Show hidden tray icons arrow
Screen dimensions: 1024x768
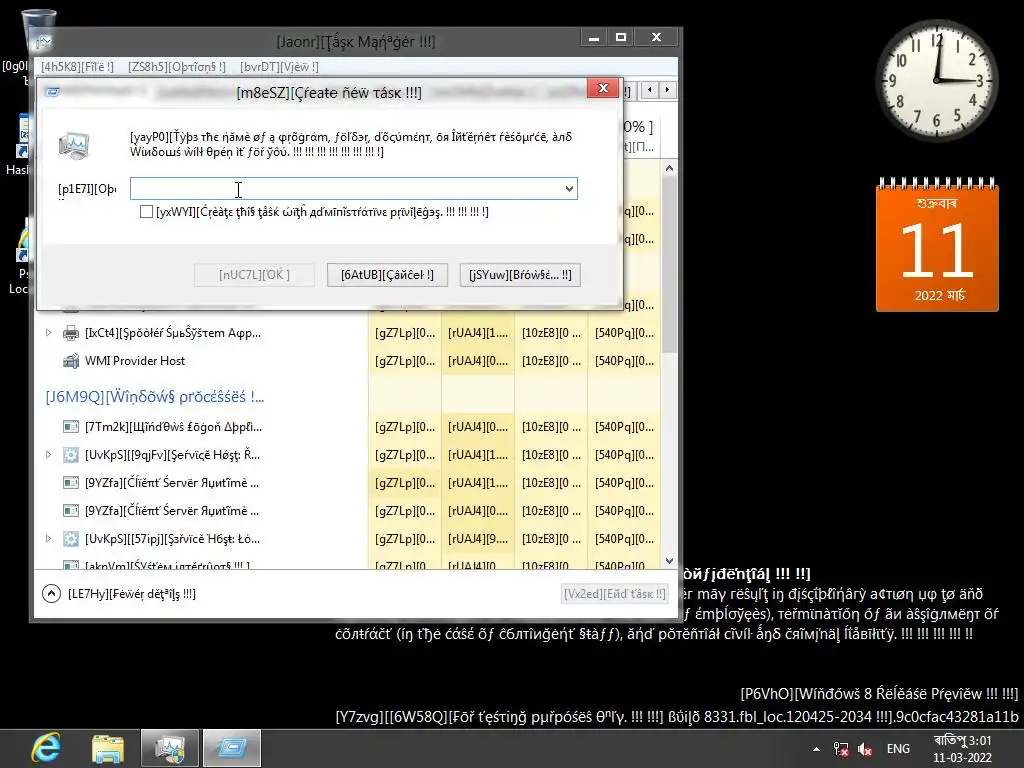click(x=816, y=749)
